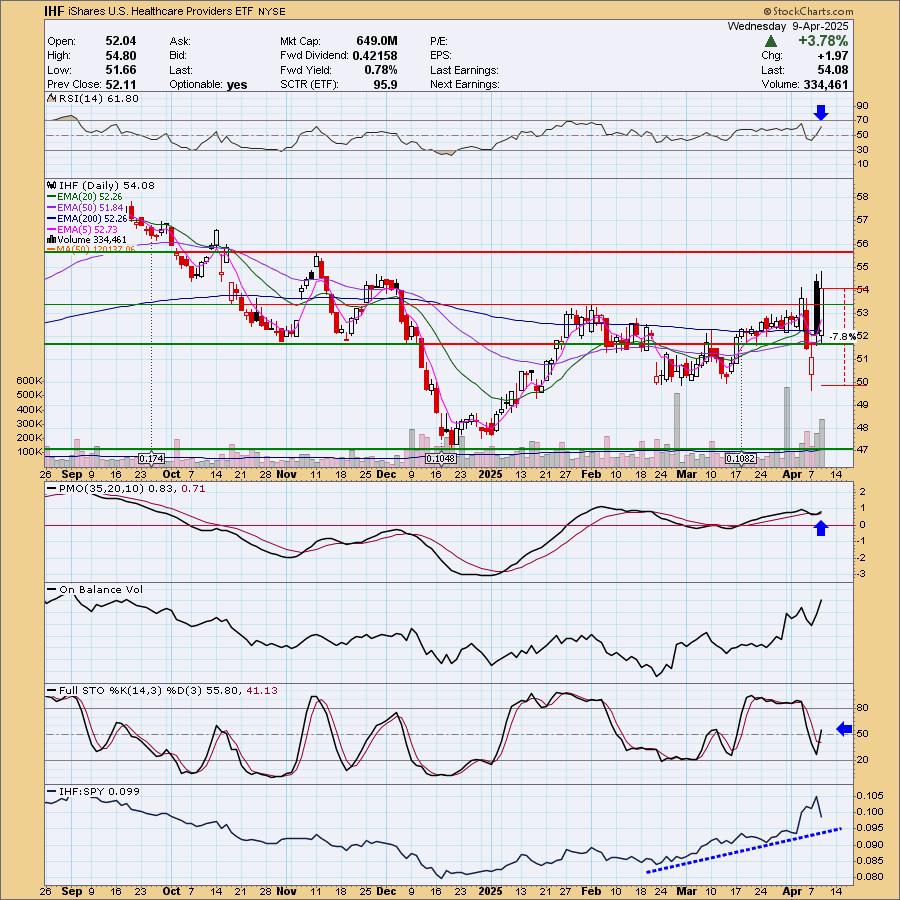Click the -7.8% stop percentage annotation
The image size is (900, 900).
843,337
